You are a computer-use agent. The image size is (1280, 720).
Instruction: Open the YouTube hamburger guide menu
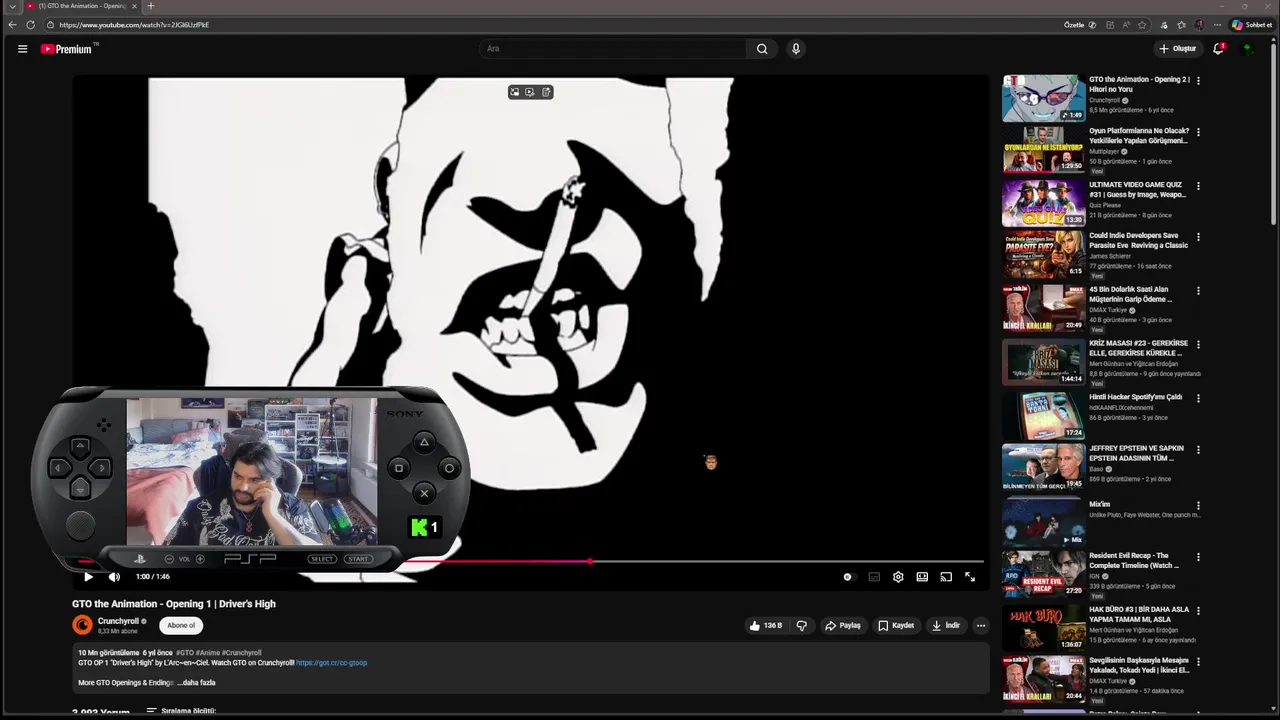[x=22, y=48]
